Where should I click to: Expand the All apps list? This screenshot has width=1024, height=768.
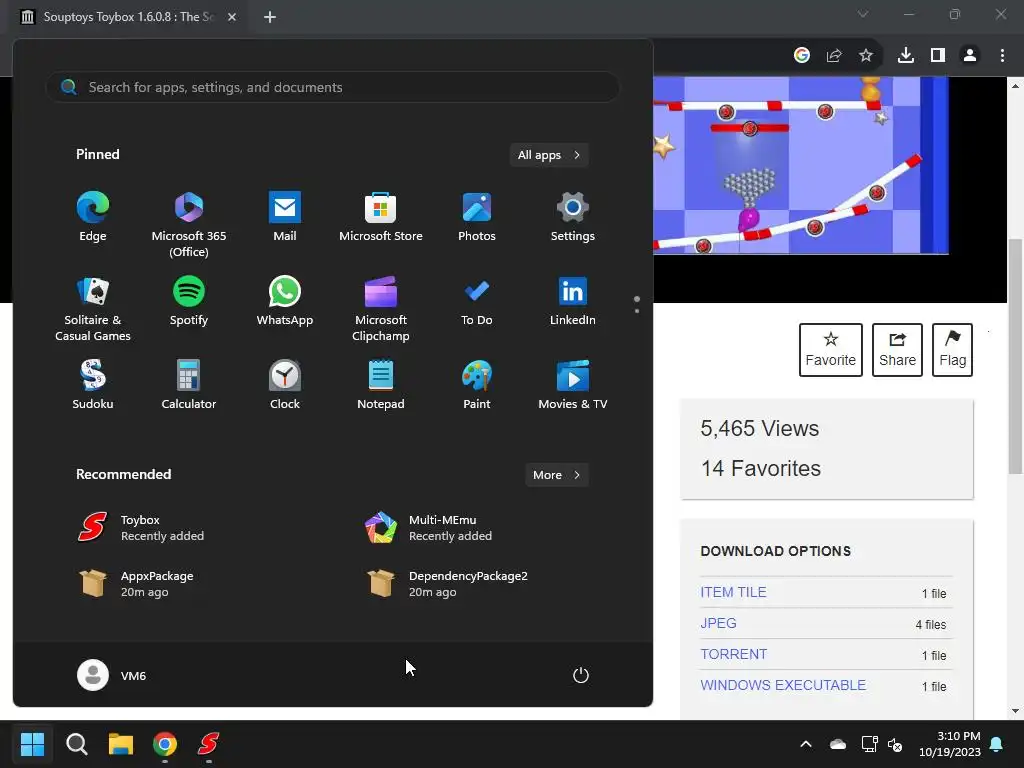pos(549,155)
